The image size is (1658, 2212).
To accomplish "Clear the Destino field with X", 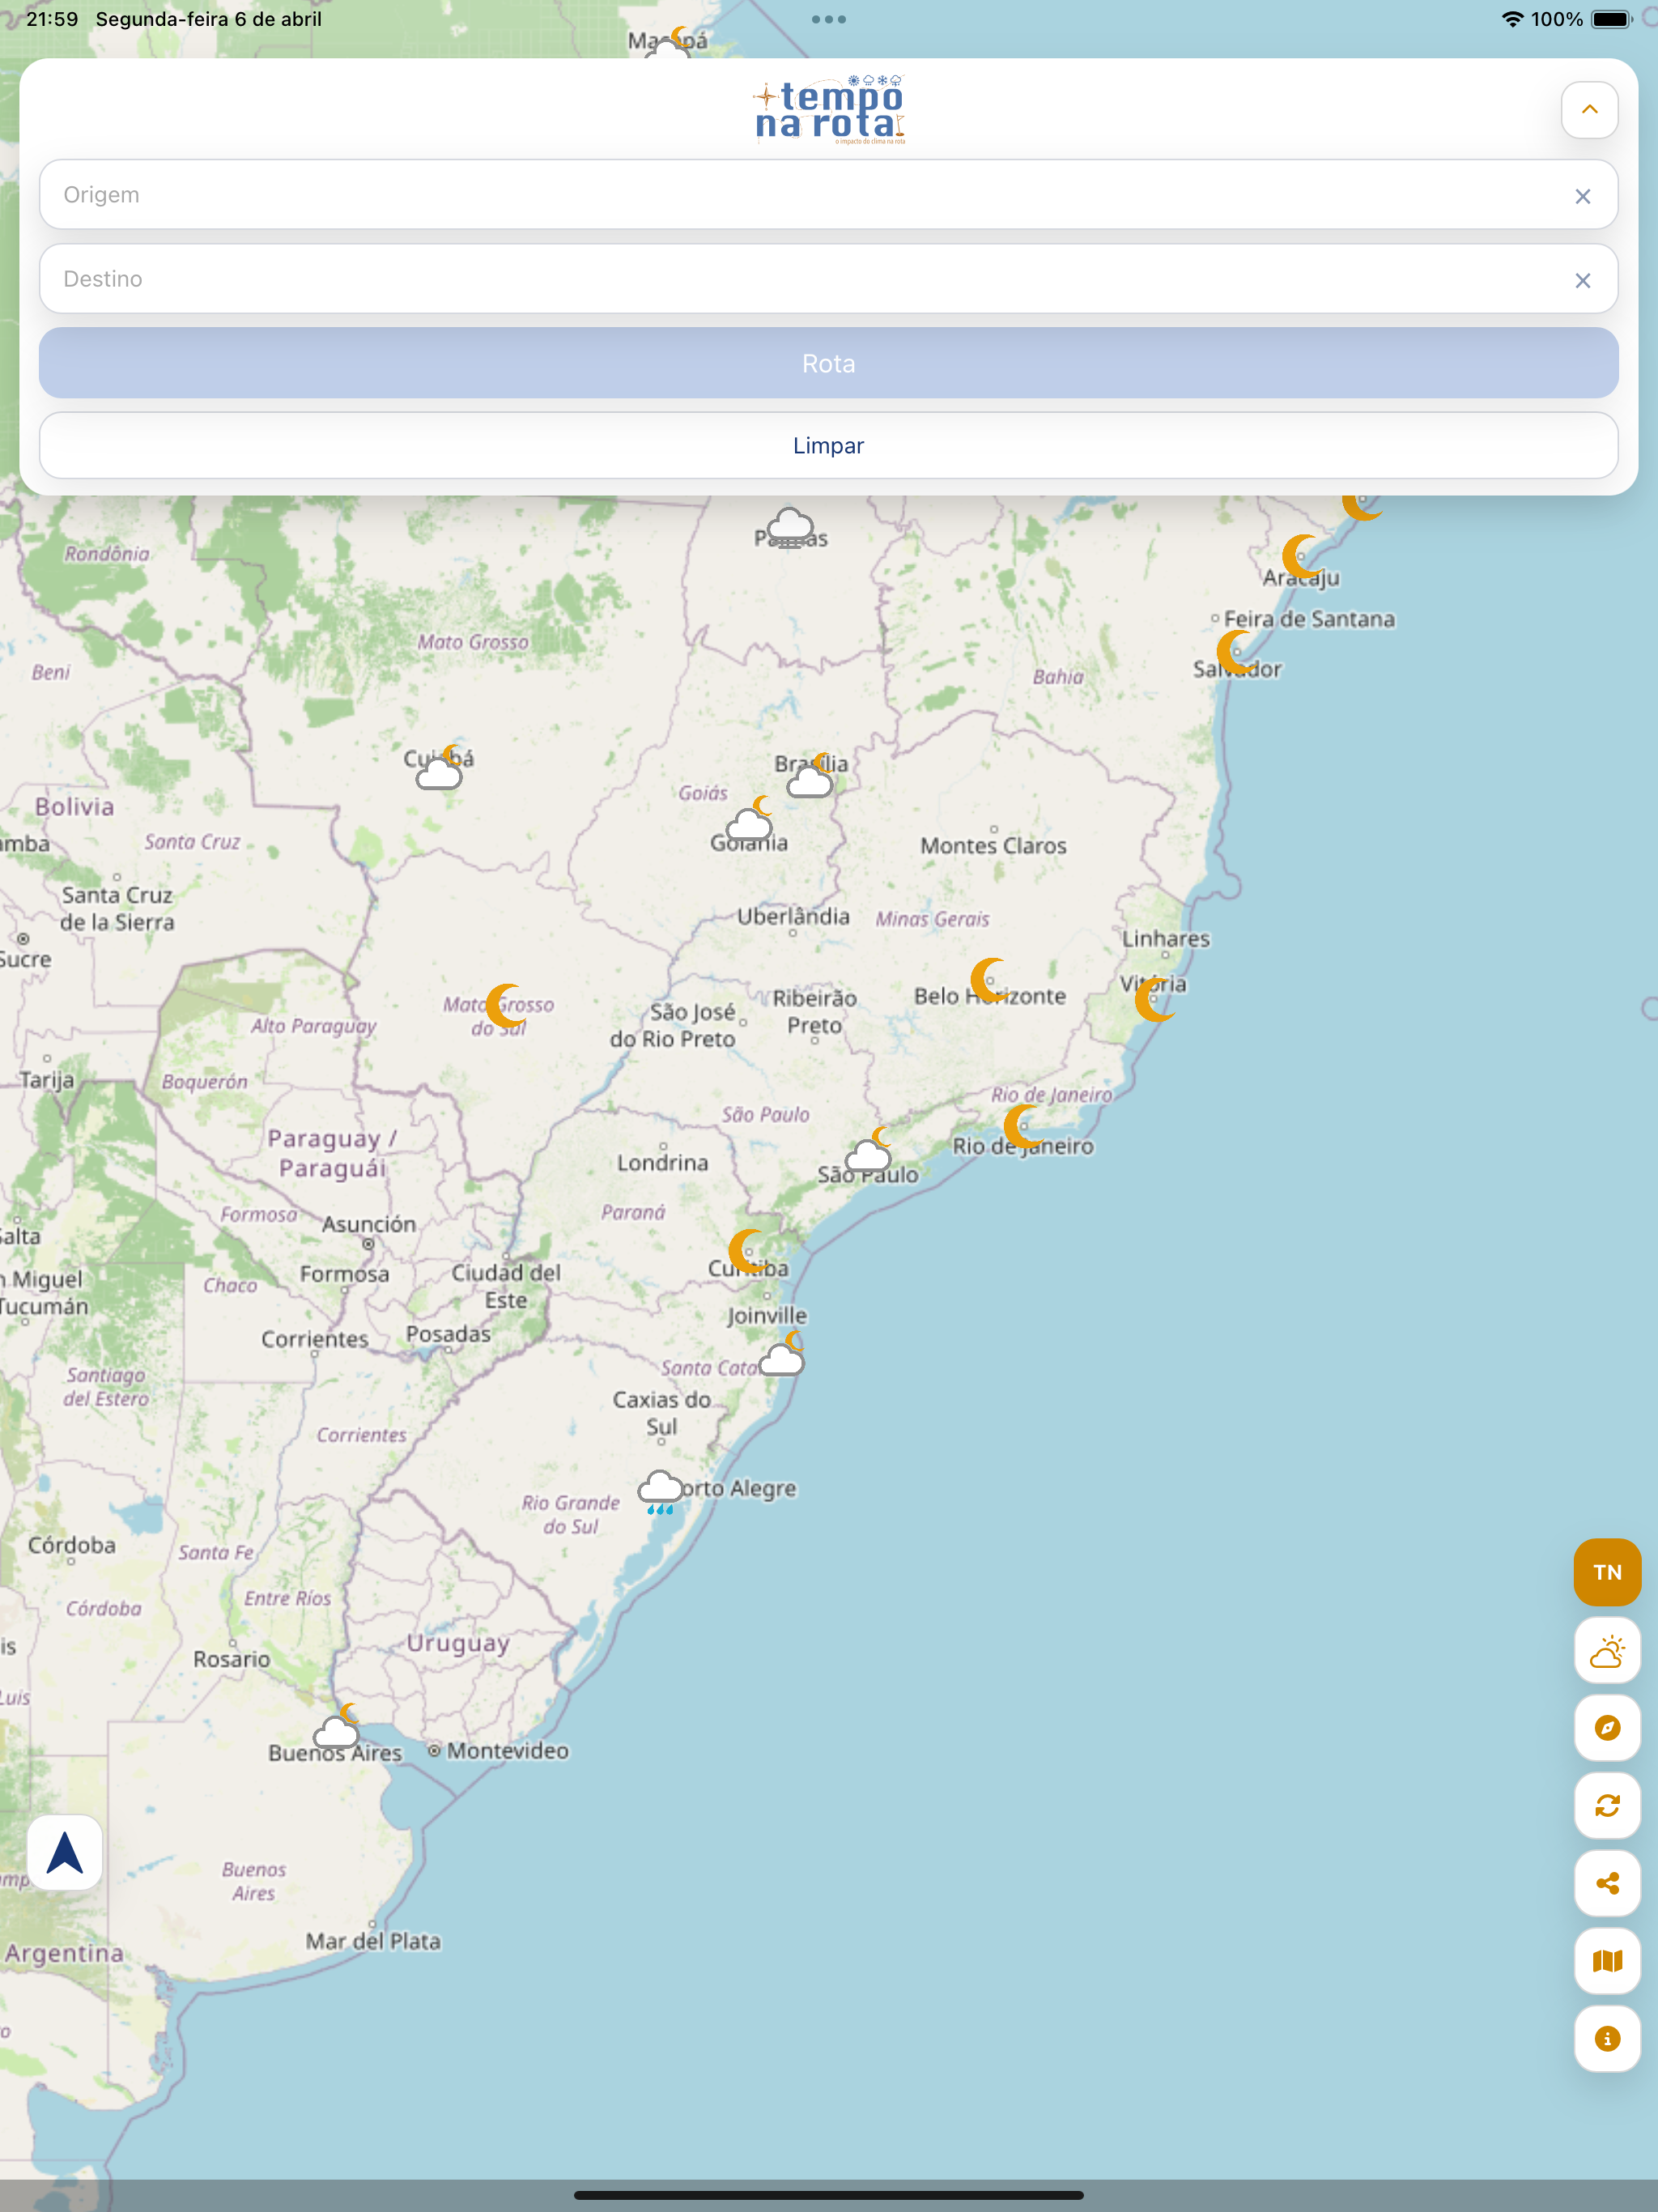I will pyautogui.click(x=1582, y=280).
